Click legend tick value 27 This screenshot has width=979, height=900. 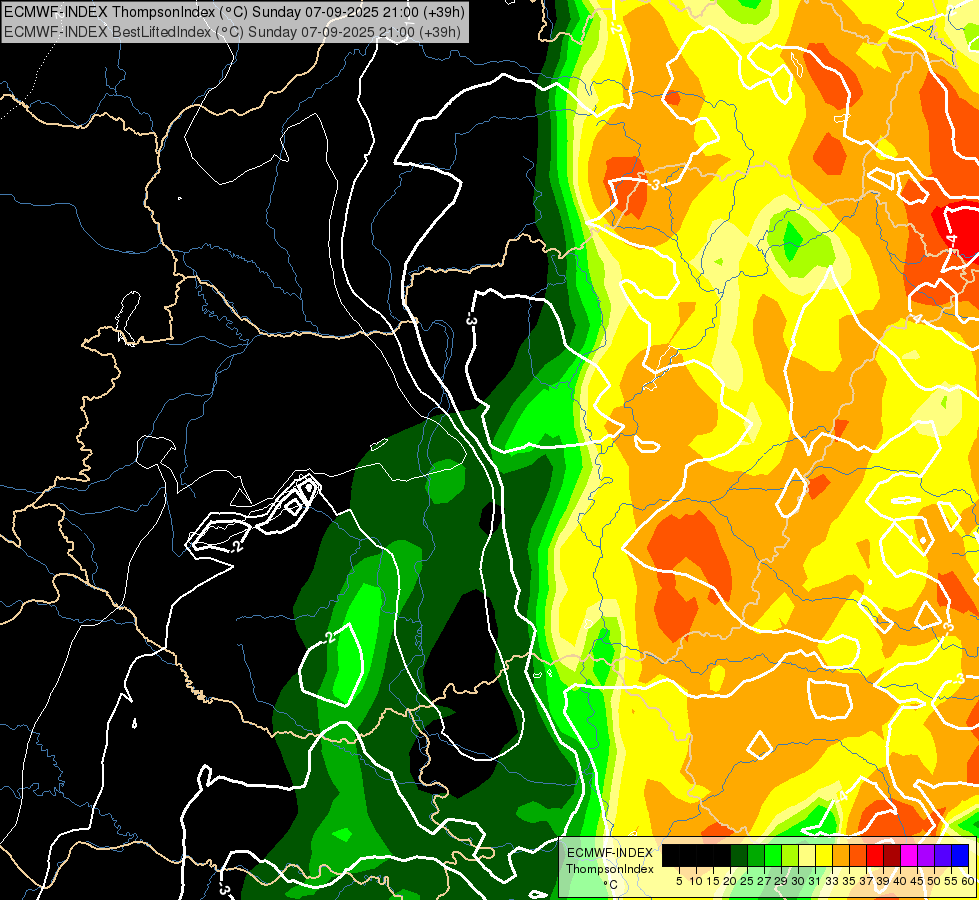click(x=764, y=881)
